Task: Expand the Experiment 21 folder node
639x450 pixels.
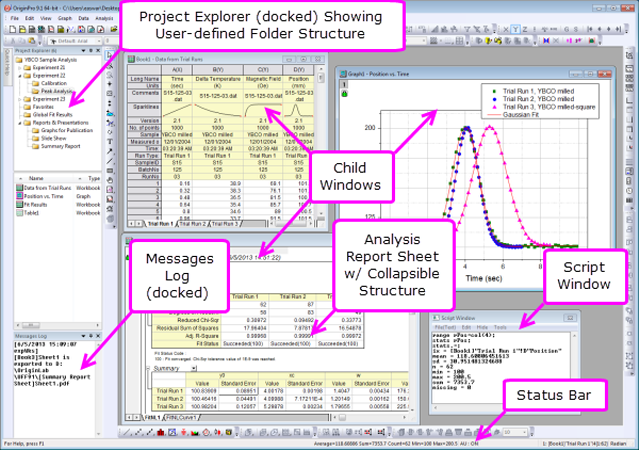Action: coord(20,68)
